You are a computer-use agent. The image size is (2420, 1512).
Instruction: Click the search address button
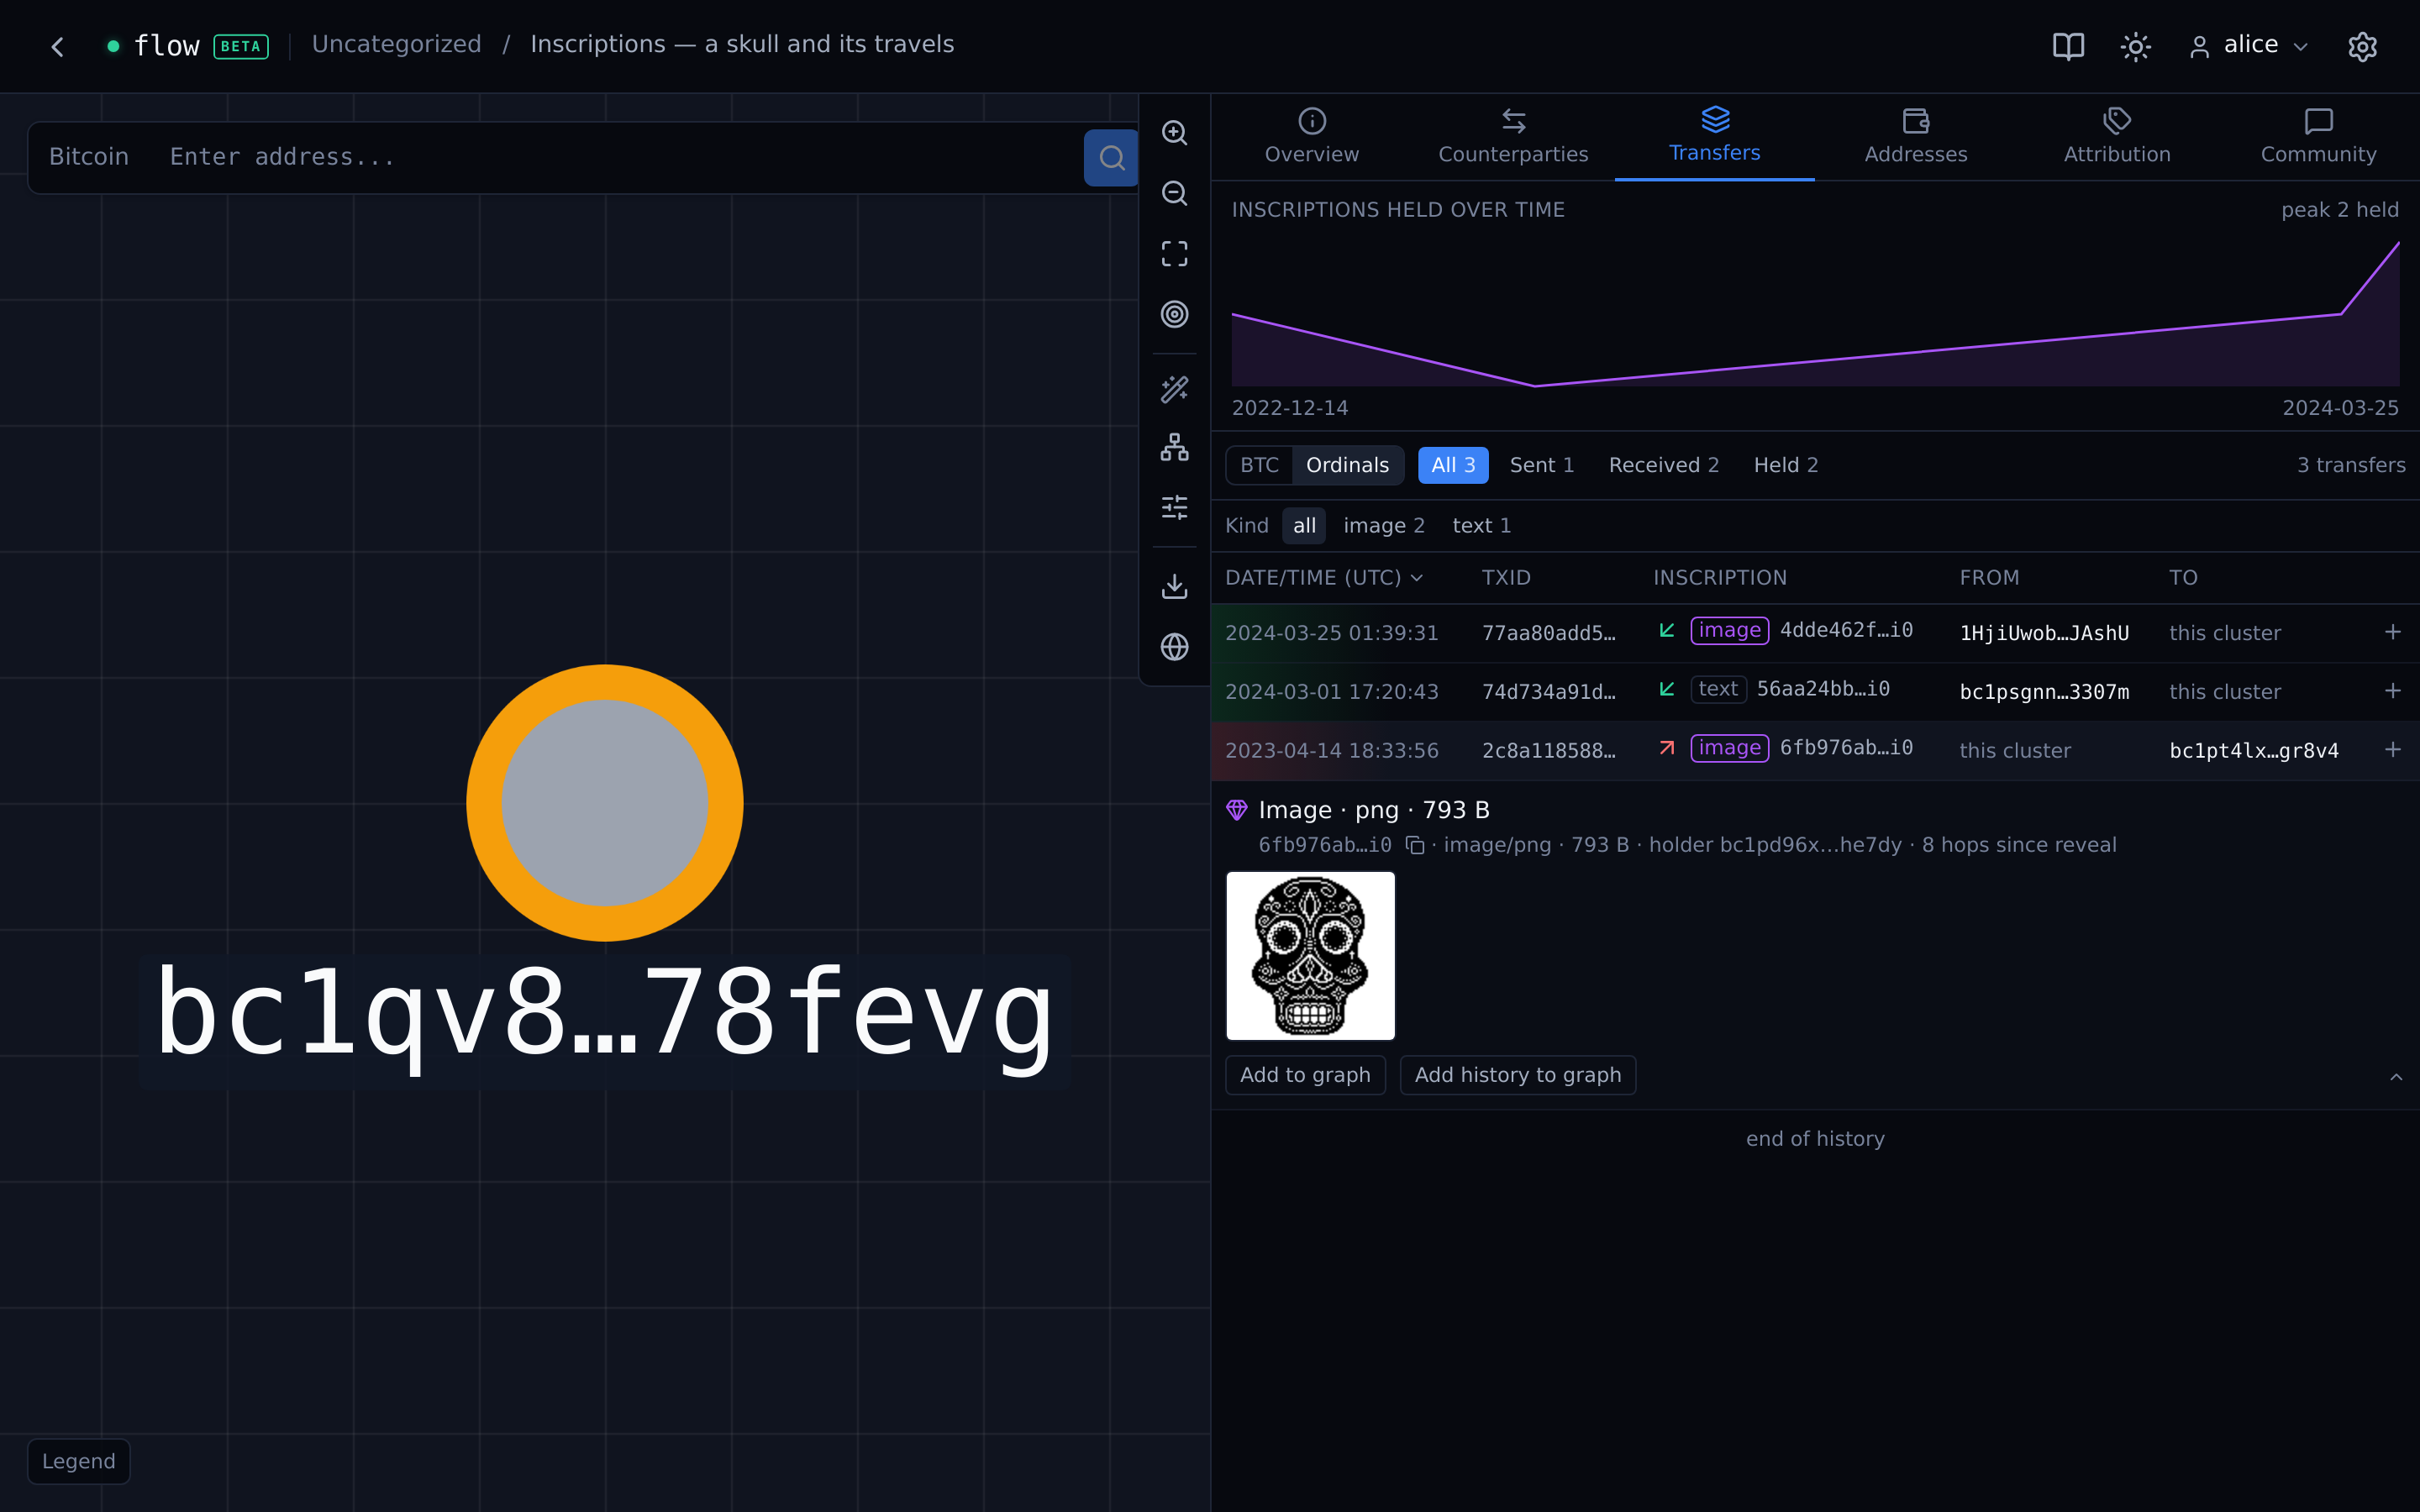click(1111, 157)
